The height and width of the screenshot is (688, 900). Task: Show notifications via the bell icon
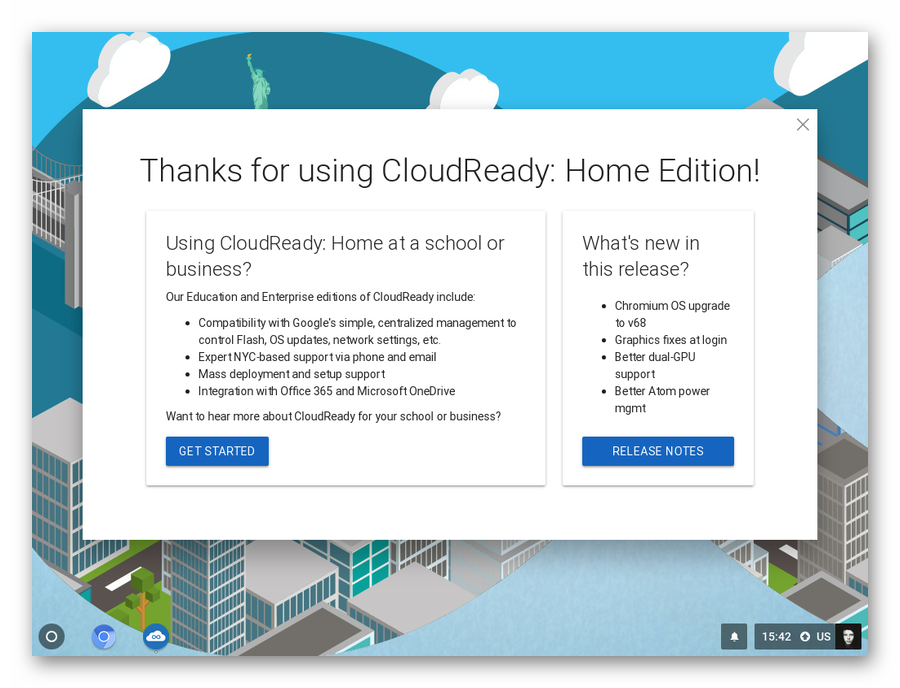point(734,637)
